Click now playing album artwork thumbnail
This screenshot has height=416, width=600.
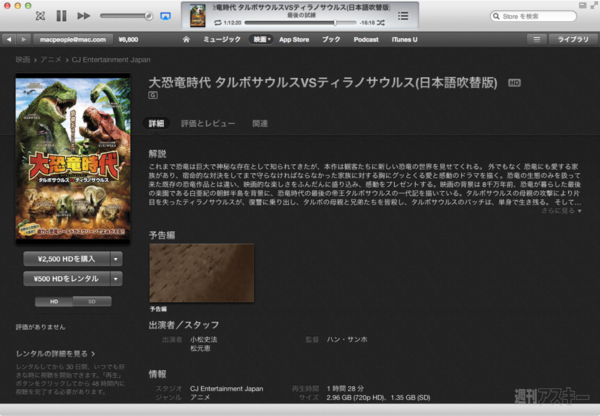(x=198, y=16)
